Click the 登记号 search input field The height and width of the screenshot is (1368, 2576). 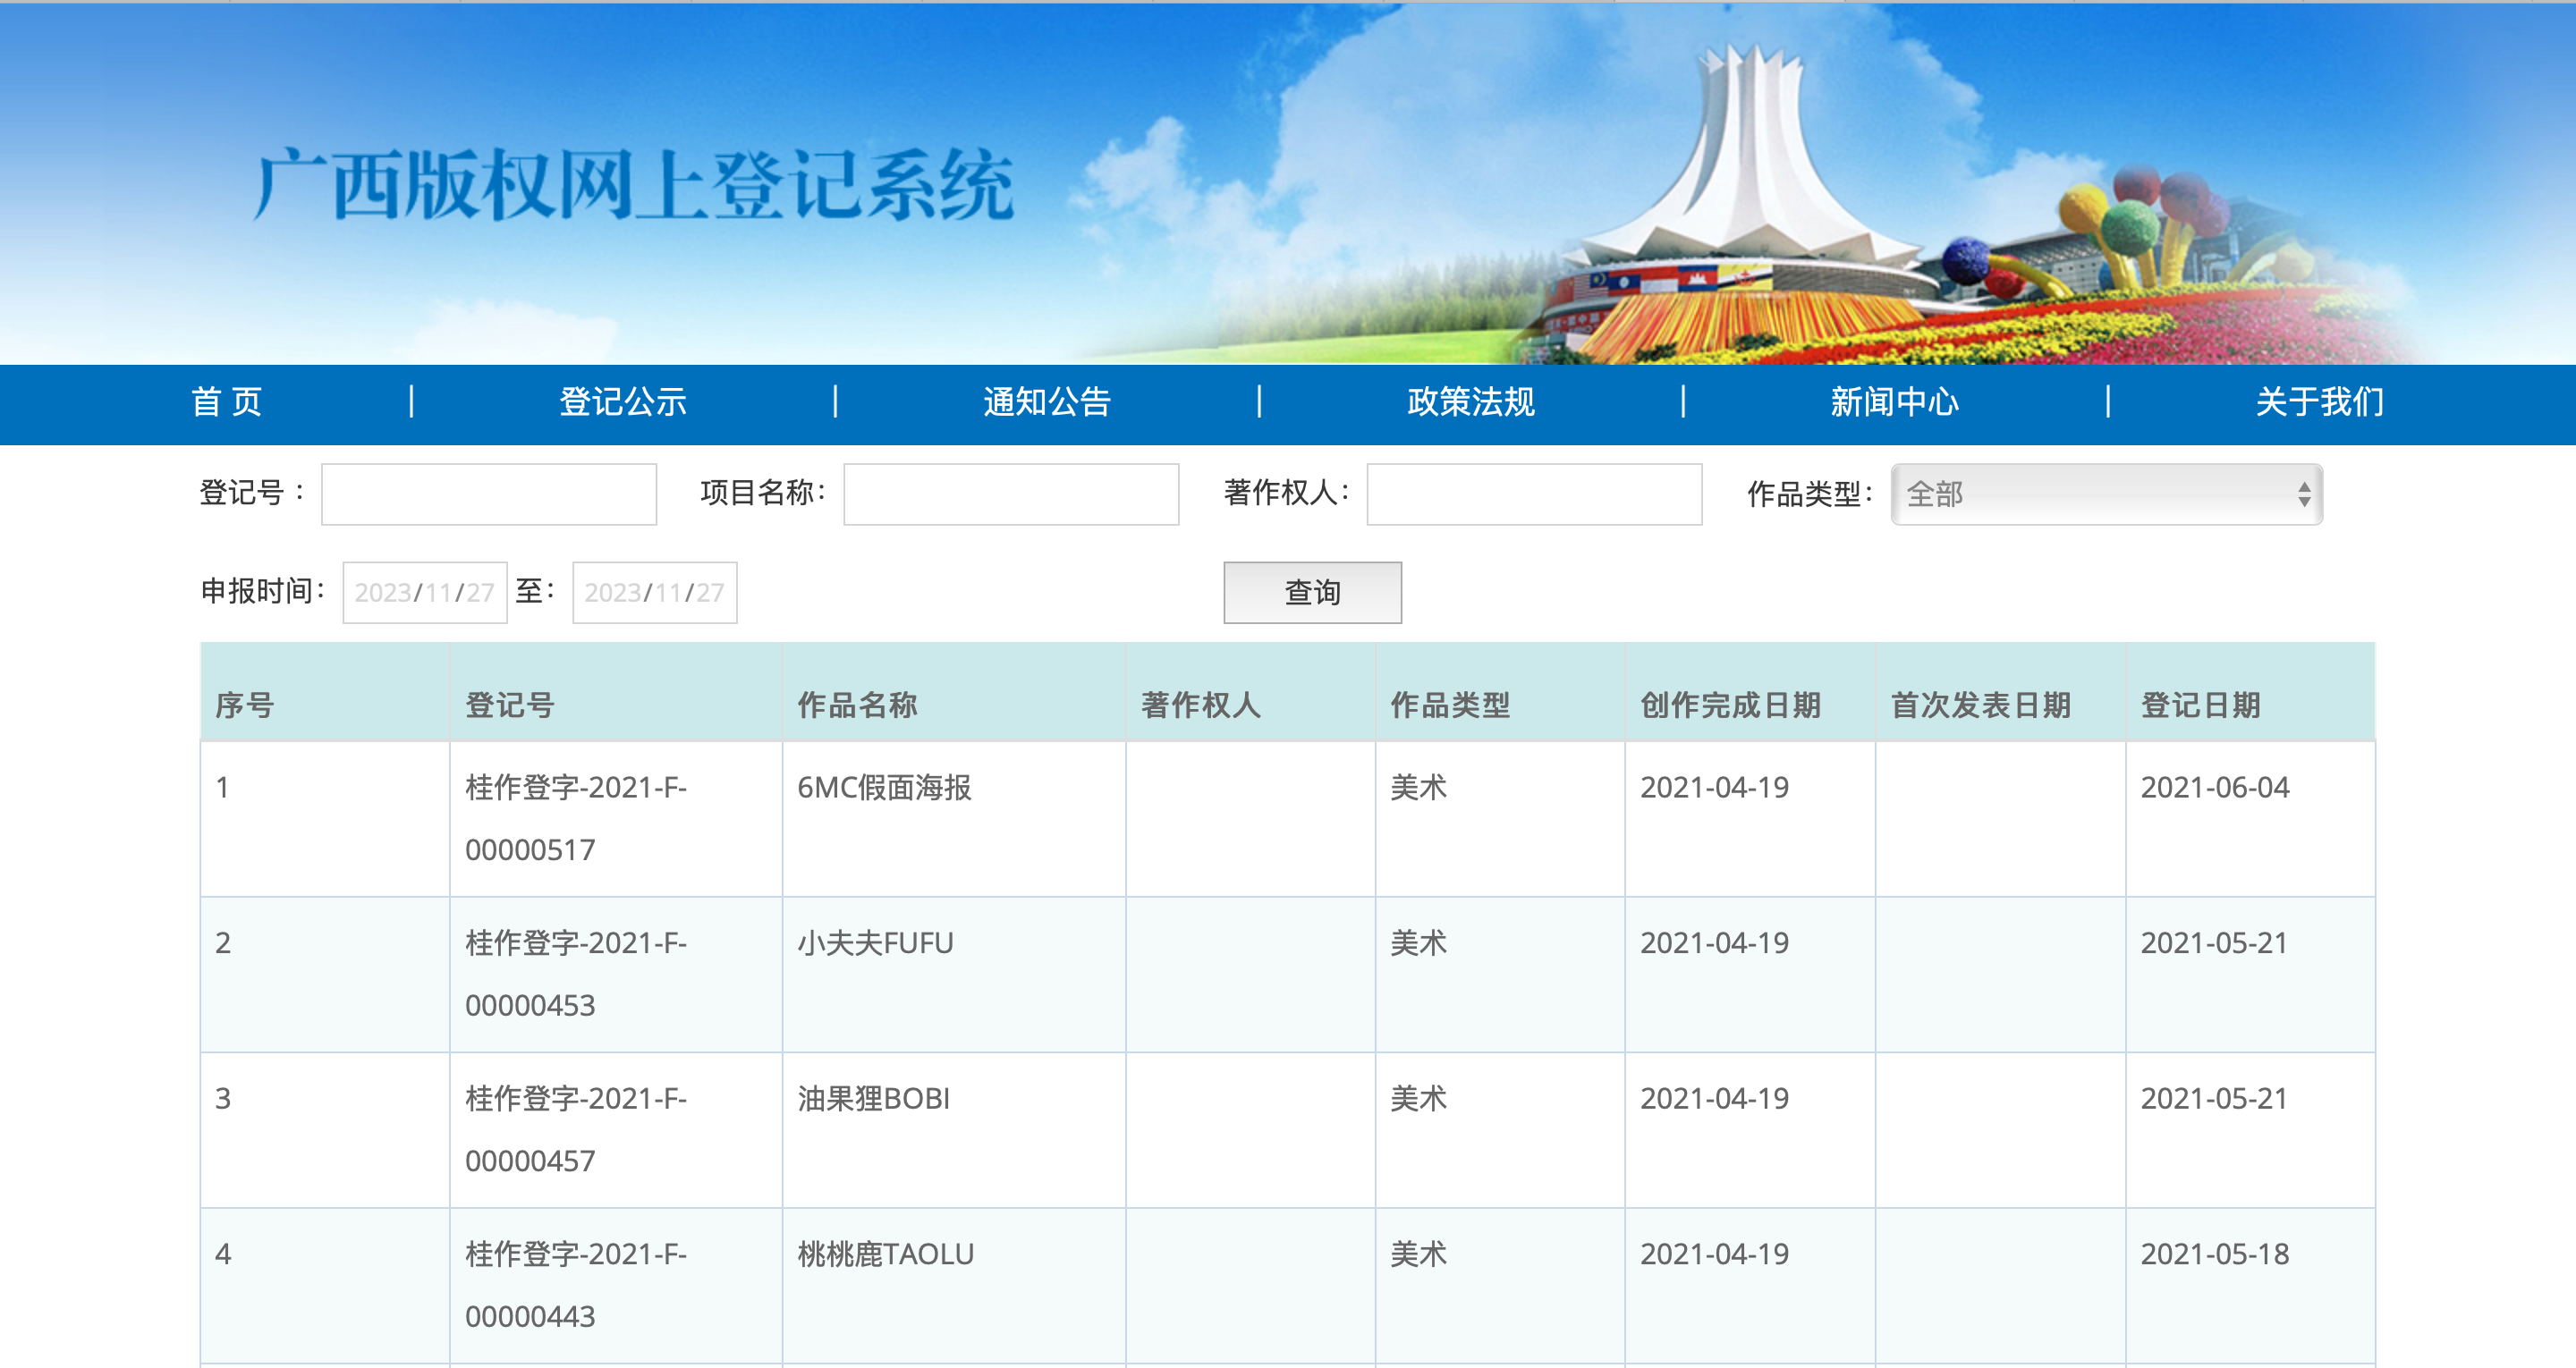488,494
